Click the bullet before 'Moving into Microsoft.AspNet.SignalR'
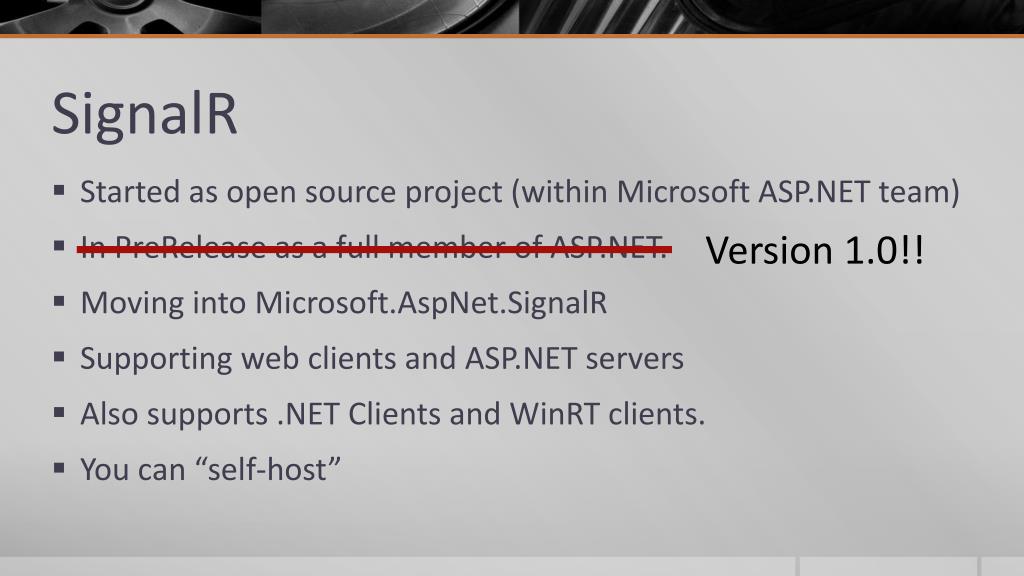Viewport: 1024px width, 576px height. tap(59, 302)
